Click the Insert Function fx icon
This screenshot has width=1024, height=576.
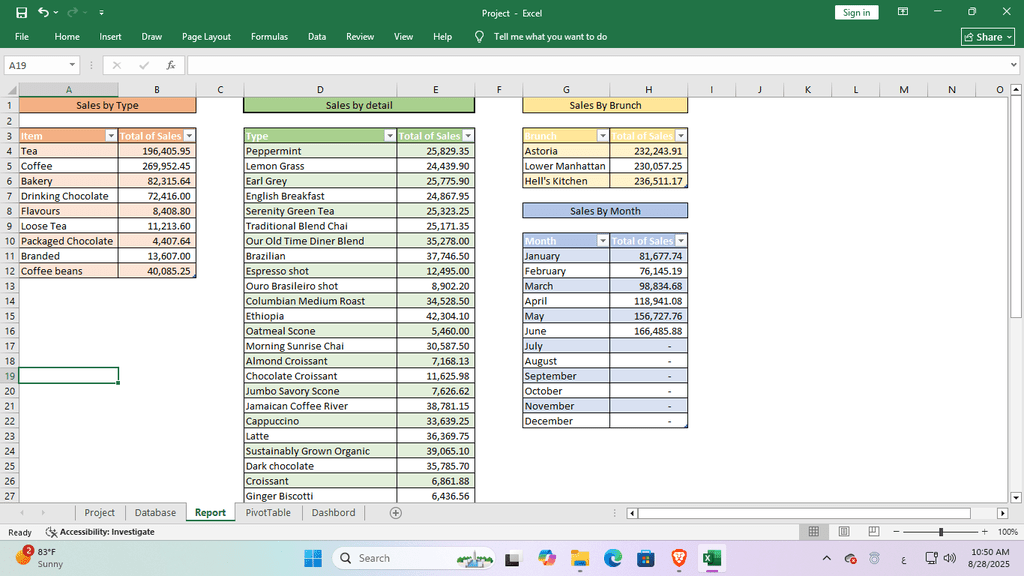pos(171,65)
